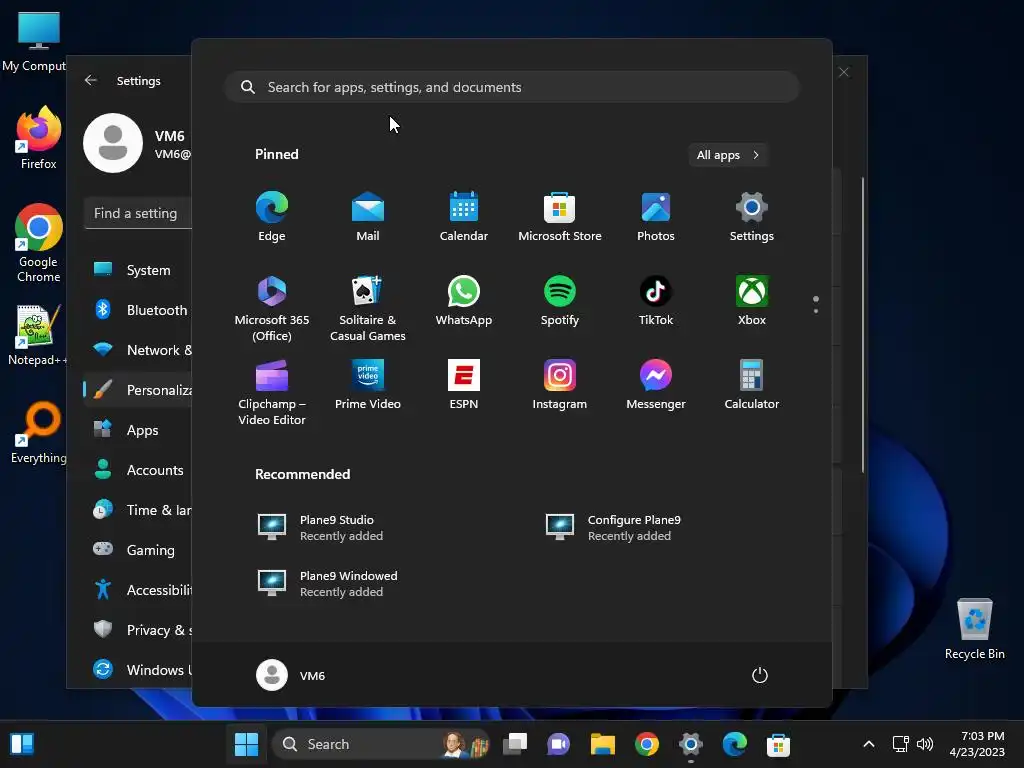
Task: Open Time & language in Settings
Action: coord(137,510)
